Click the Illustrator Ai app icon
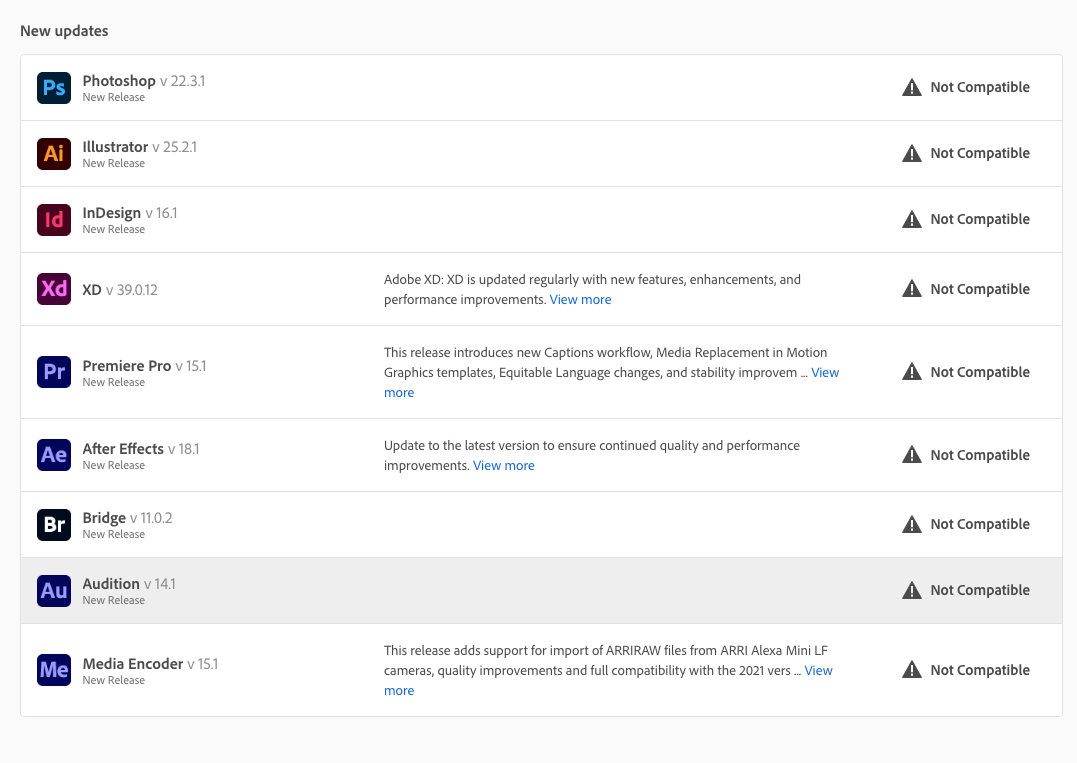Screen dimensions: 1077x763 click(54, 154)
